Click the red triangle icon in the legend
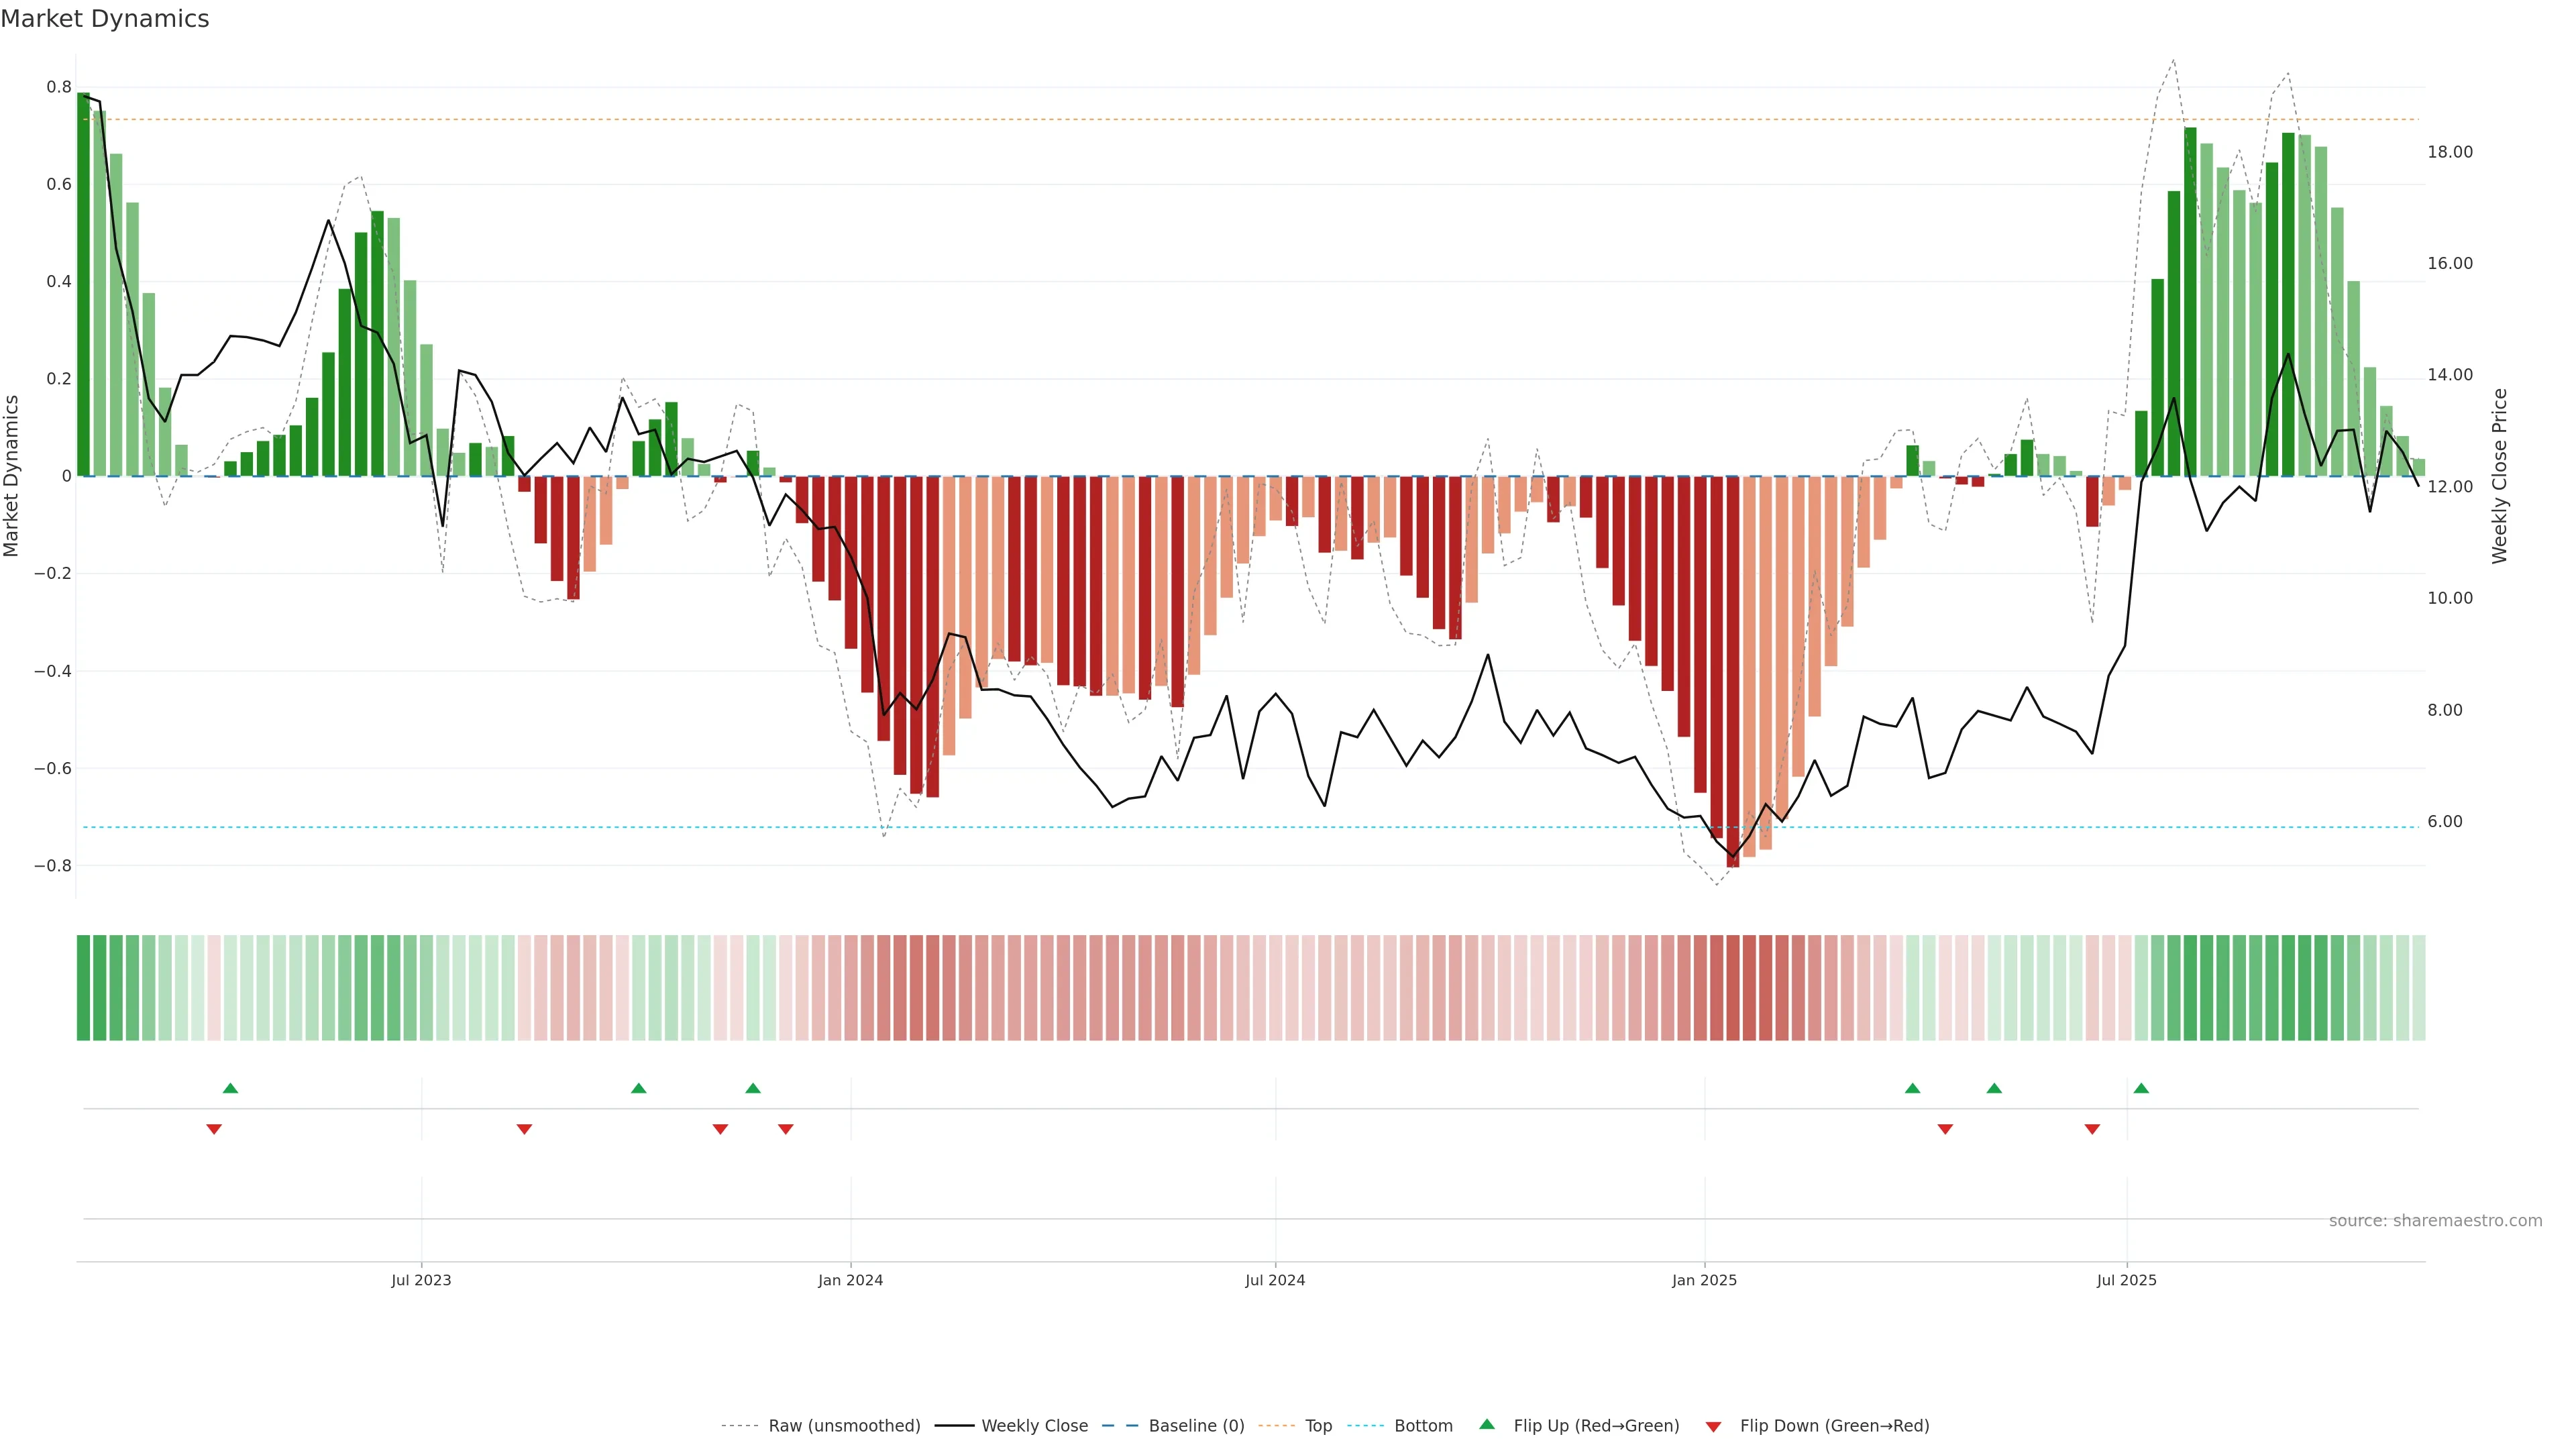Screen dimensions: 2576x1449 click(x=1713, y=1427)
